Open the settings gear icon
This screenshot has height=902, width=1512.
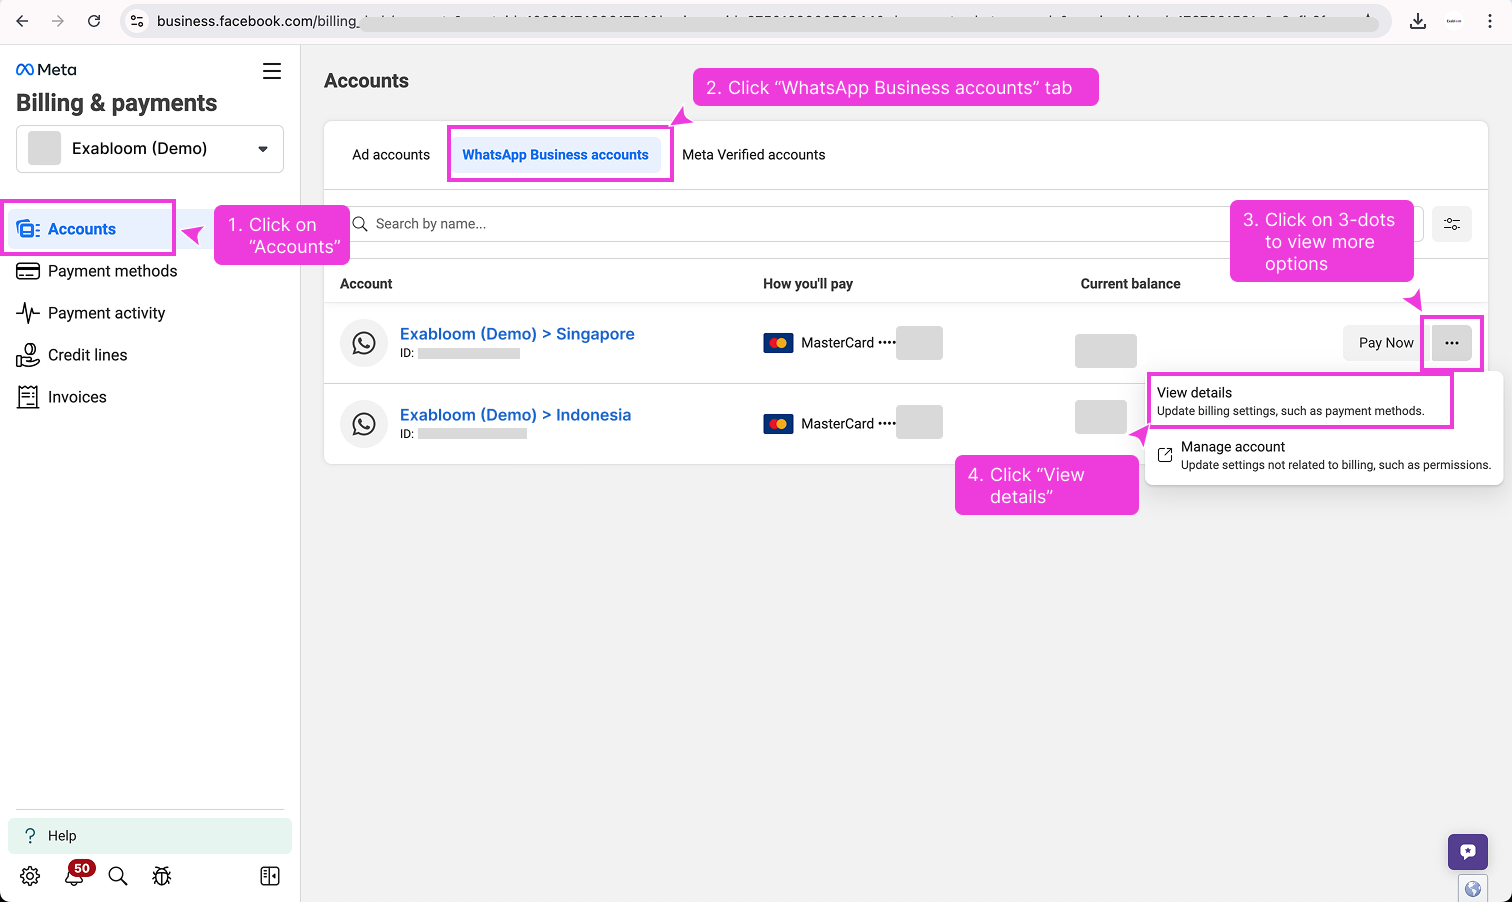30,876
